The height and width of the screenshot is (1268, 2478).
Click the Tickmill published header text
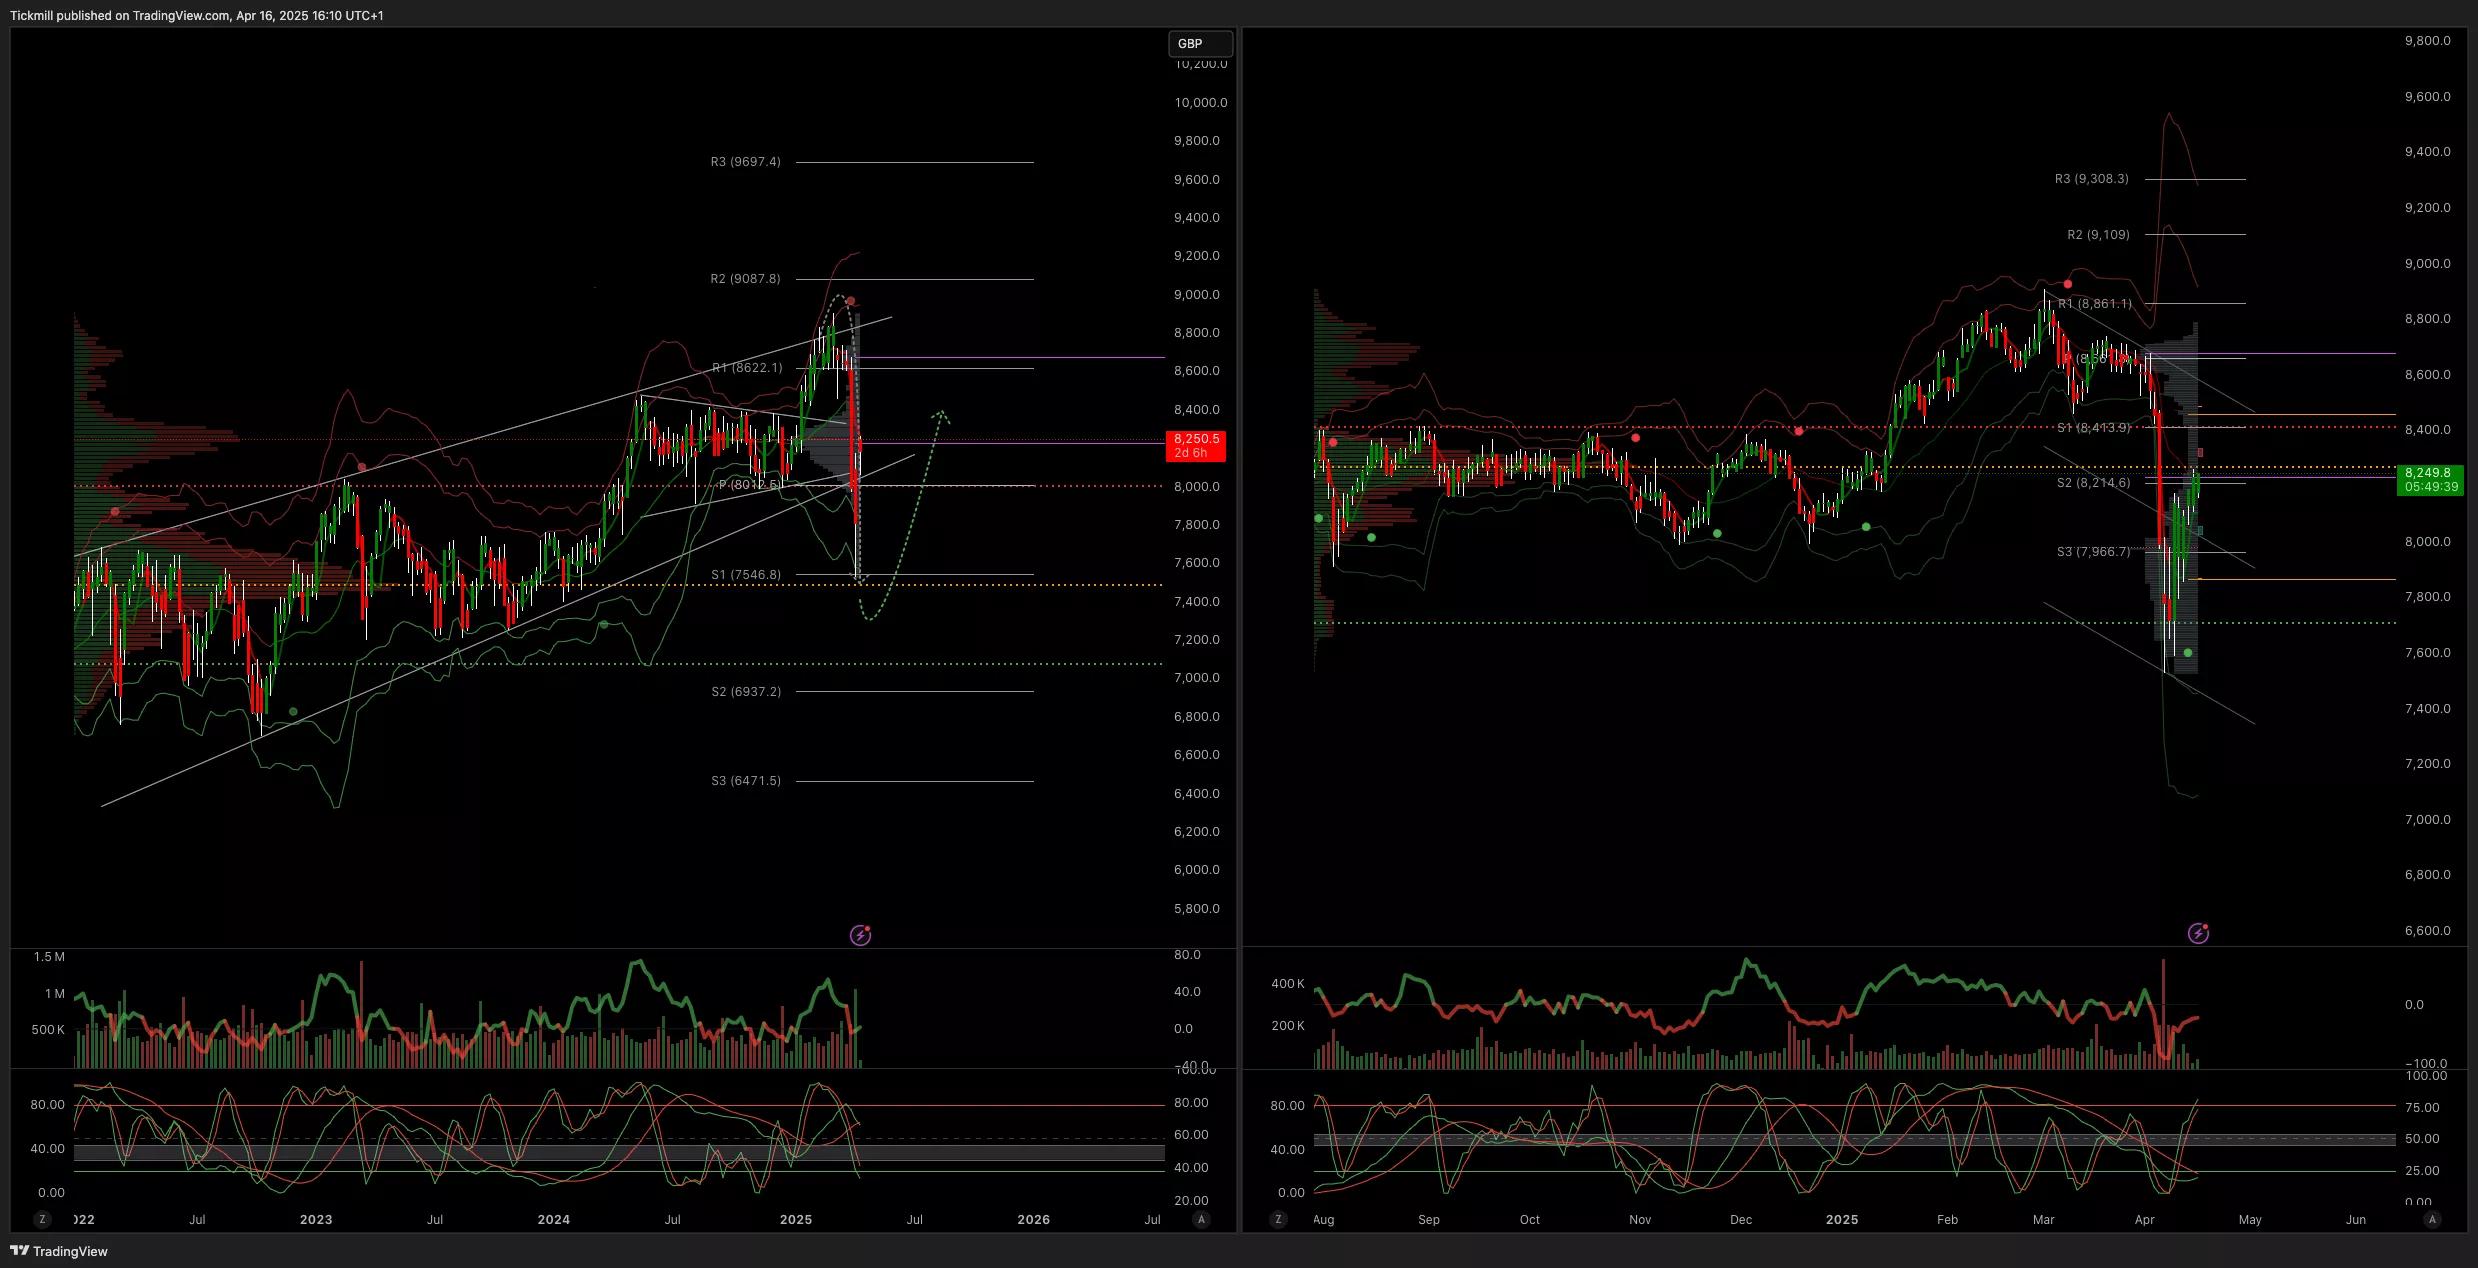click(196, 15)
